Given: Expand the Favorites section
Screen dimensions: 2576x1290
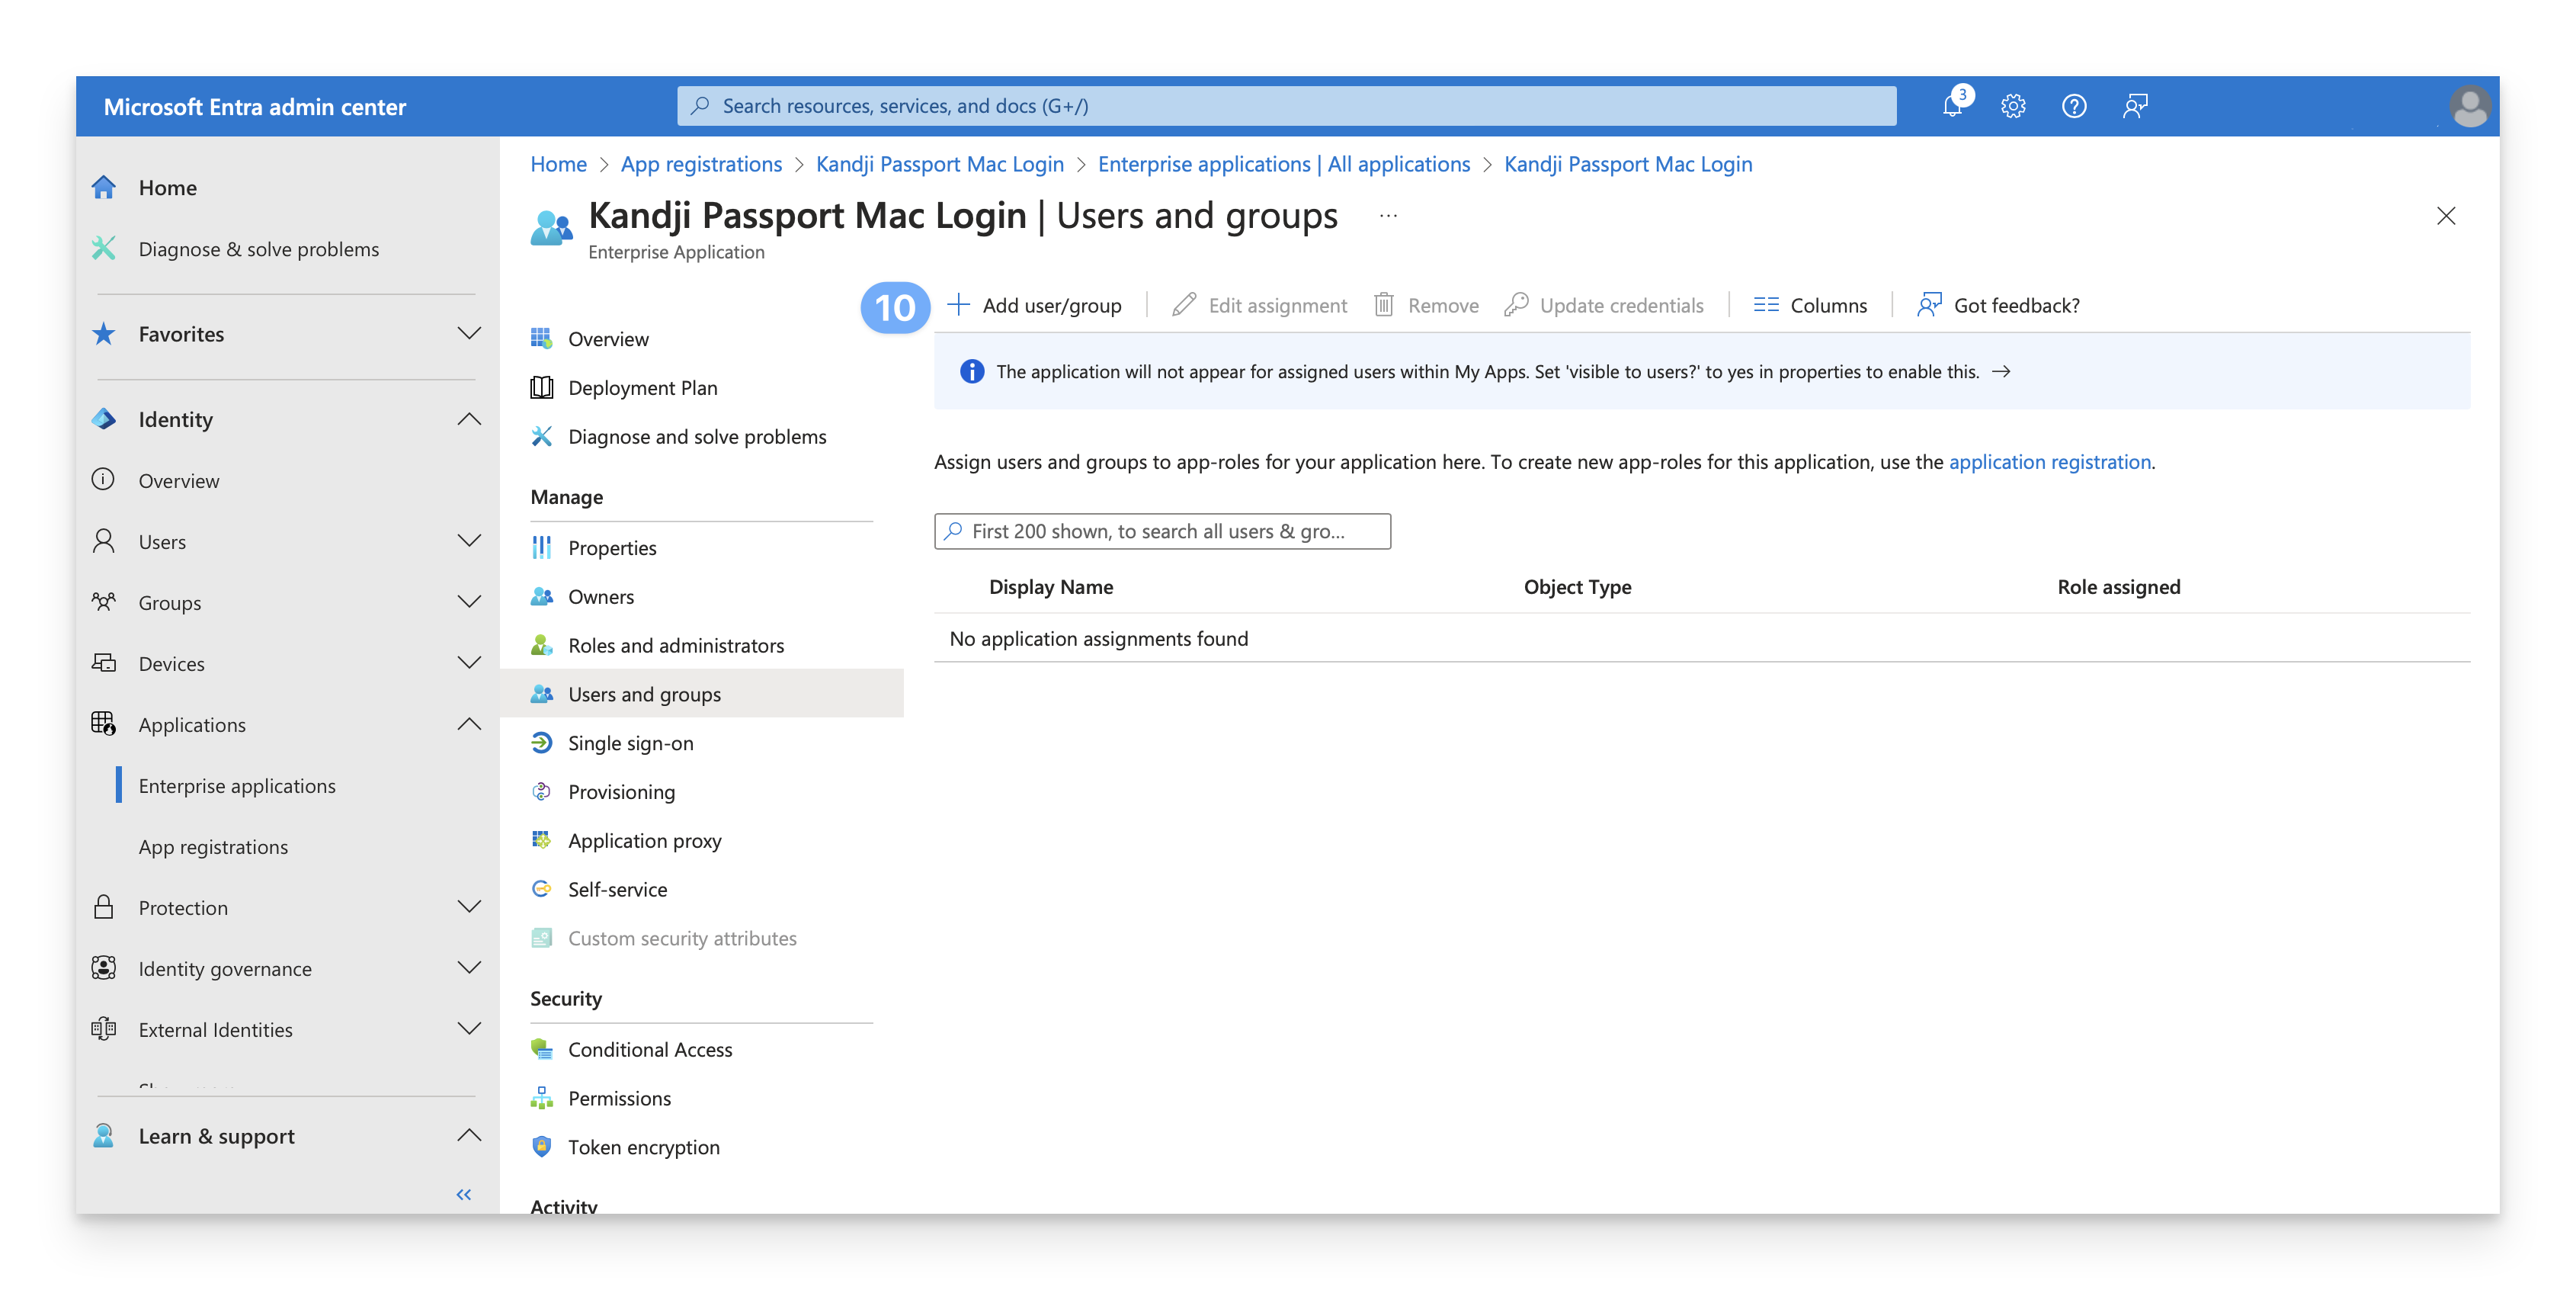Looking at the screenshot, I should click(469, 334).
